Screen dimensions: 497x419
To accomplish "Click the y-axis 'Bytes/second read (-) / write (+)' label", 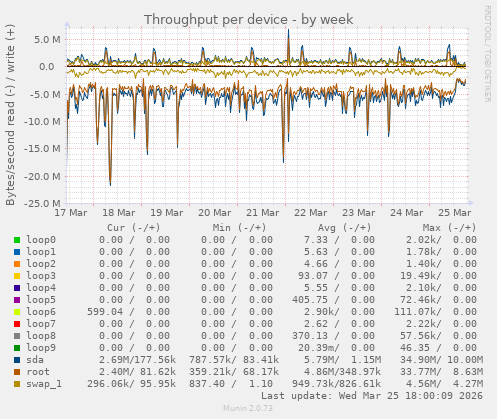I will pyautogui.click(x=10, y=115).
